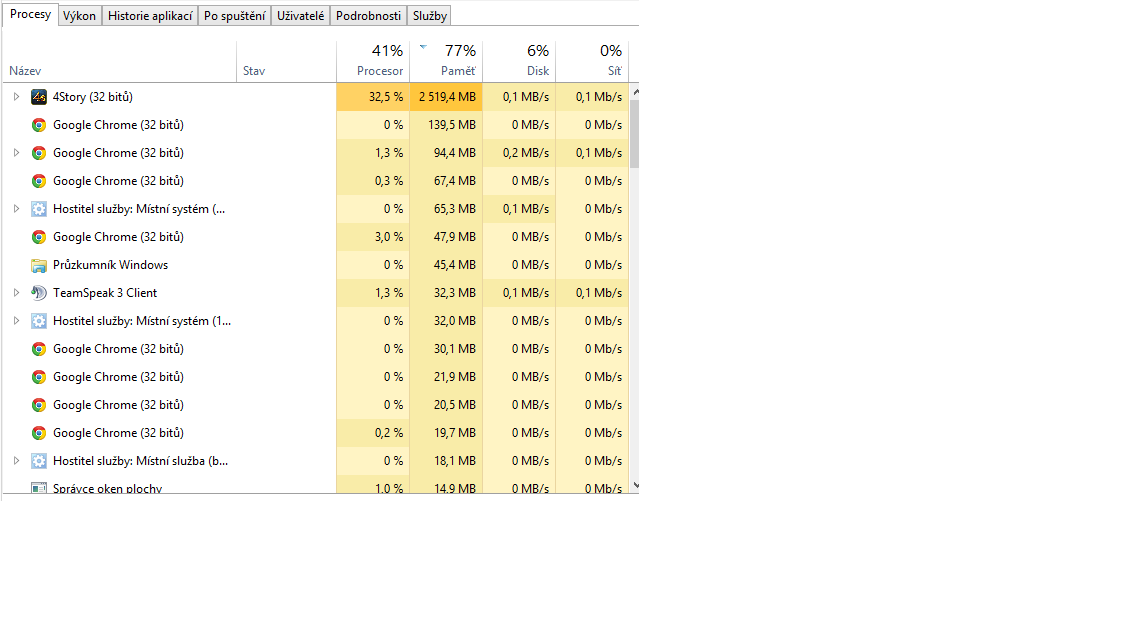The height and width of the screenshot is (623, 1123).
Task: Click the 4Story application icon
Action: (39, 97)
